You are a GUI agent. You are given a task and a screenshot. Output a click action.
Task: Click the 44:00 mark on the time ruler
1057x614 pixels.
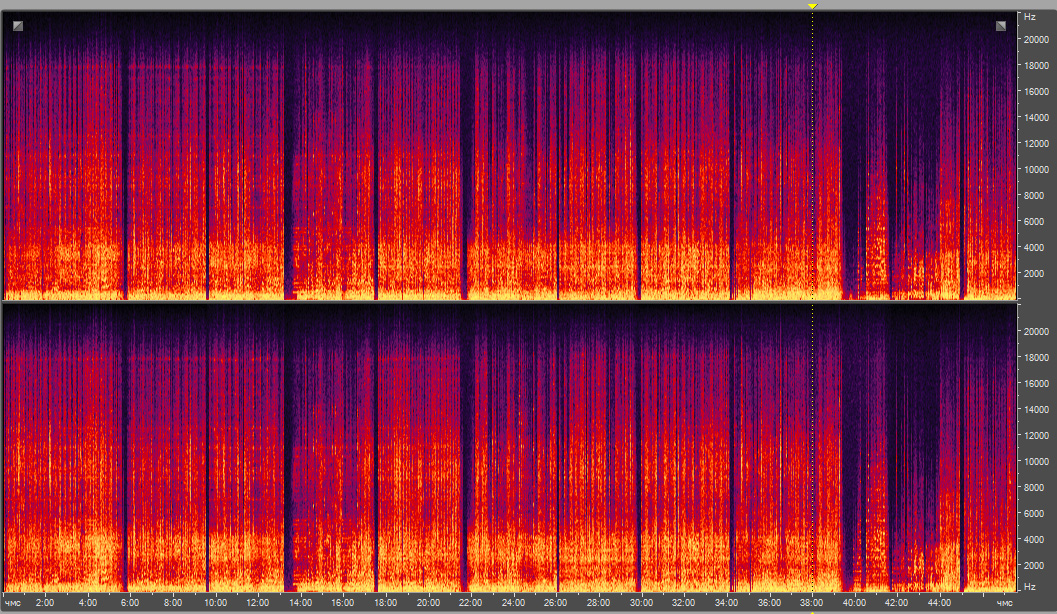[939, 603]
